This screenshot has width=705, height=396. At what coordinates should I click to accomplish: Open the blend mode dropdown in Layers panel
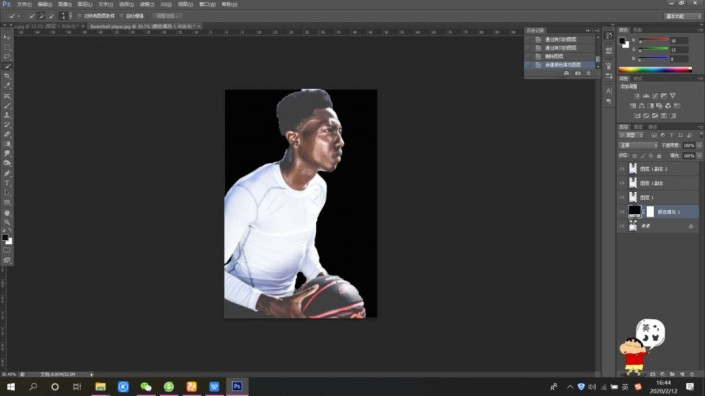pyautogui.click(x=638, y=145)
